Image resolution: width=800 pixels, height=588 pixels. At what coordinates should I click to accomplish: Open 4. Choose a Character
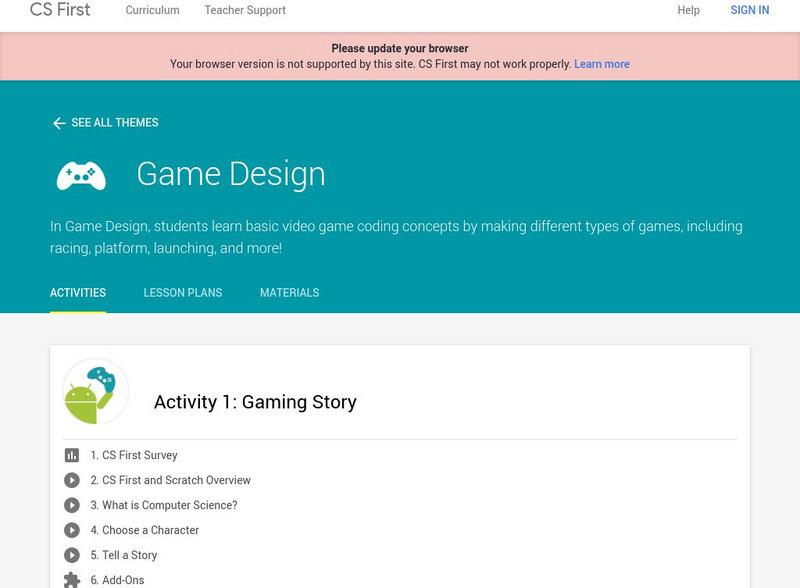point(144,530)
